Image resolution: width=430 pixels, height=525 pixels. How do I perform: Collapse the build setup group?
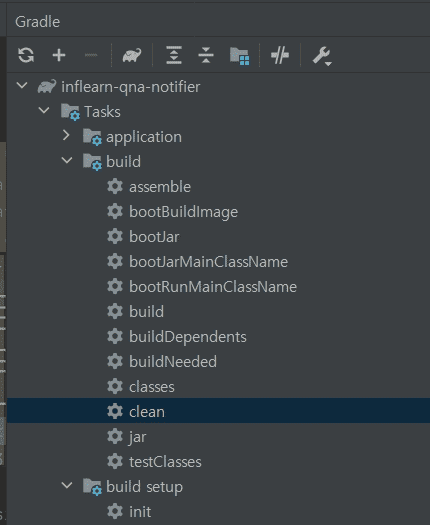tap(67, 485)
